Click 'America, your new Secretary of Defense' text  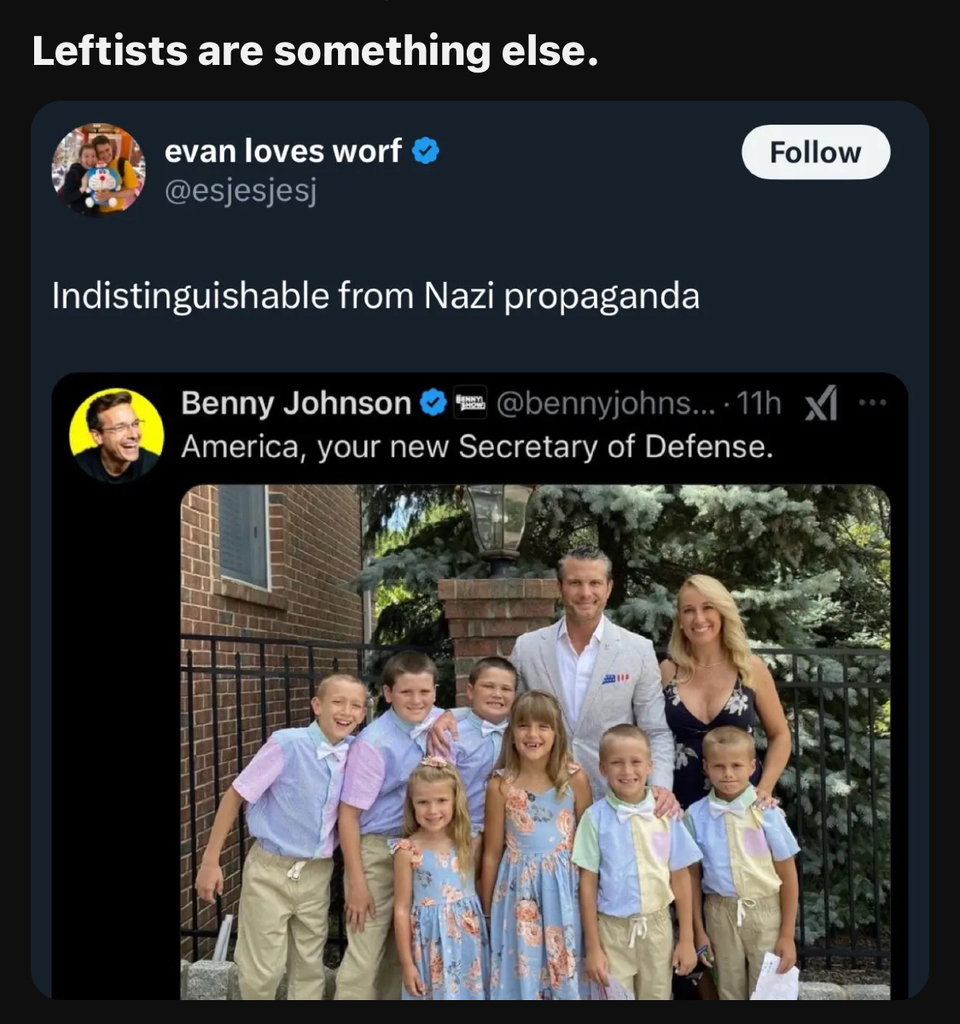[476, 446]
